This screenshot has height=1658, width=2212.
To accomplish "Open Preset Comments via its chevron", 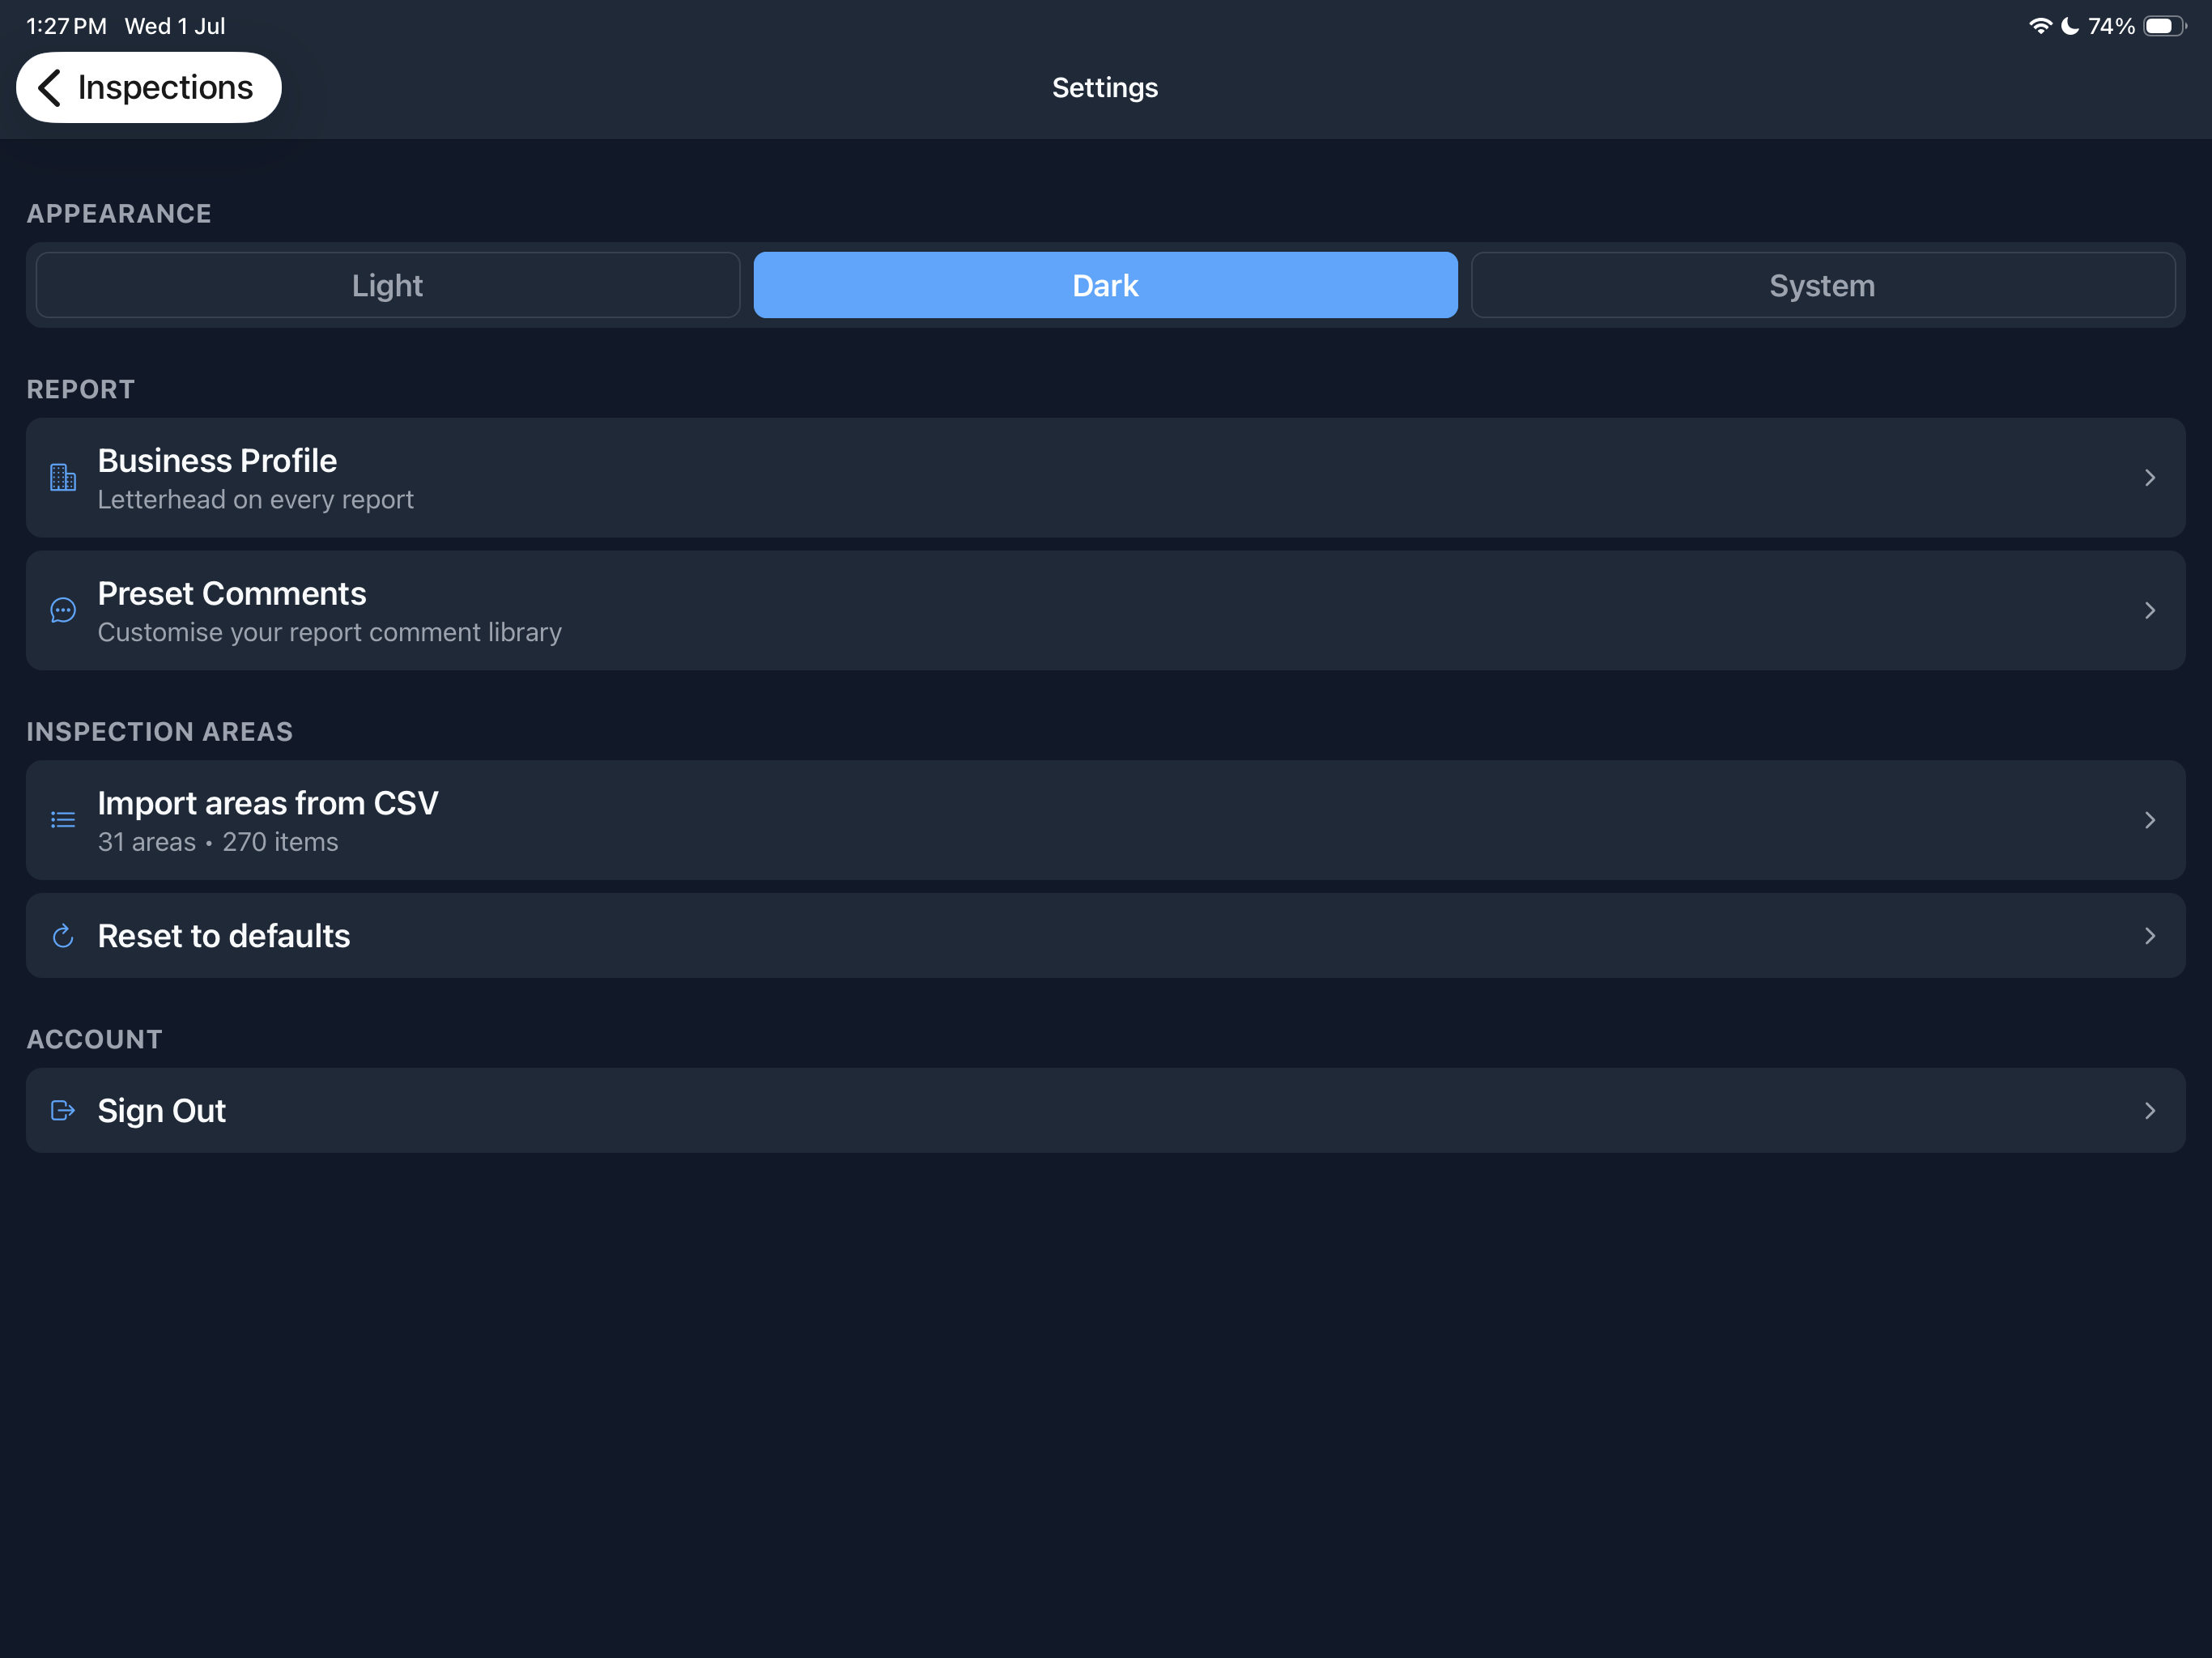I will 2149,610.
